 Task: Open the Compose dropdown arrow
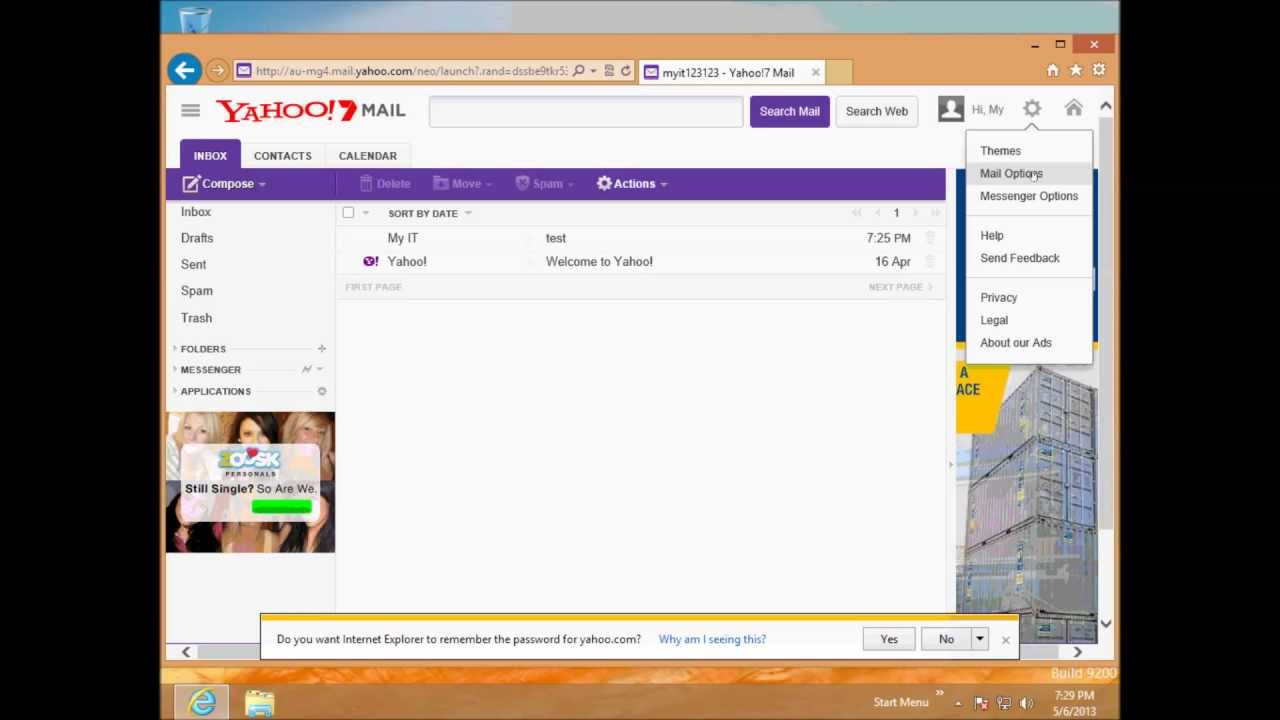click(262, 184)
